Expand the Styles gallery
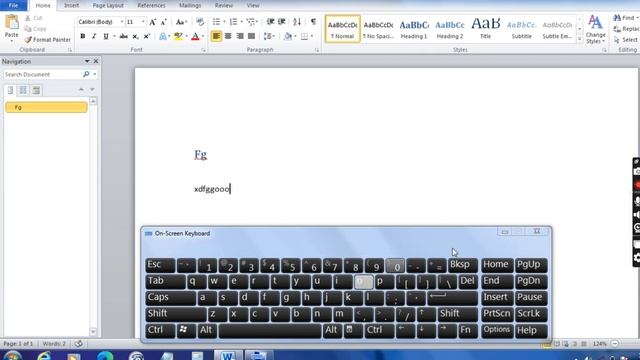This screenshot has width=640, height=360. pos(579,39)
